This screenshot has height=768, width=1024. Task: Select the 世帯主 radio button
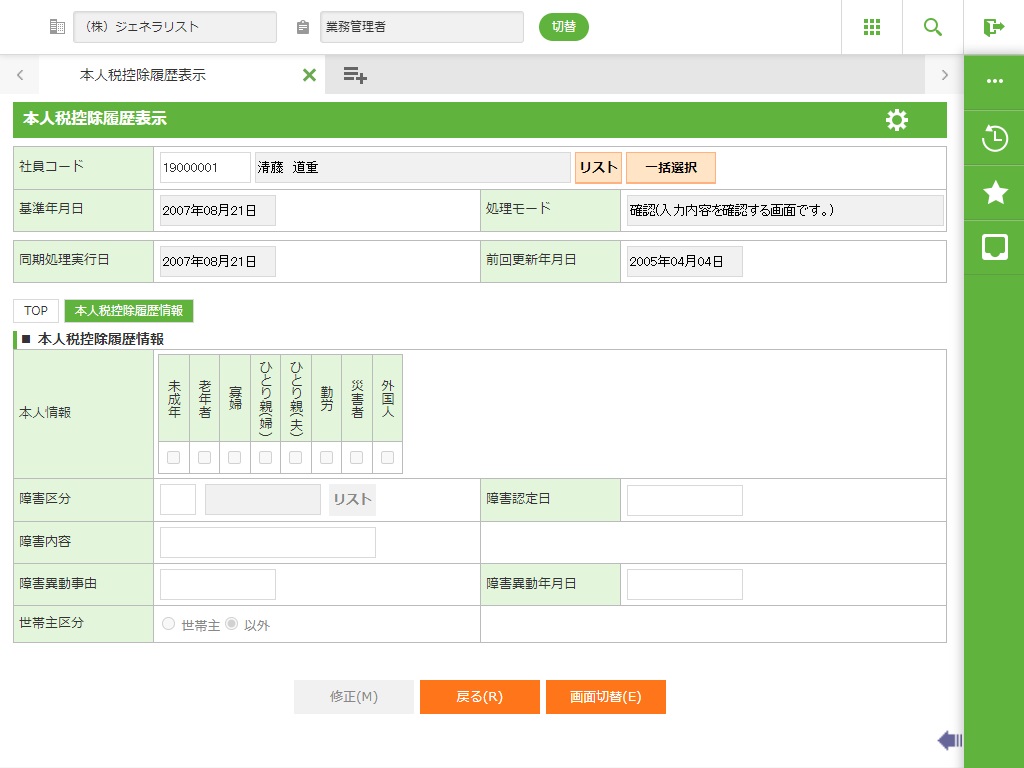tap(168, 624)
